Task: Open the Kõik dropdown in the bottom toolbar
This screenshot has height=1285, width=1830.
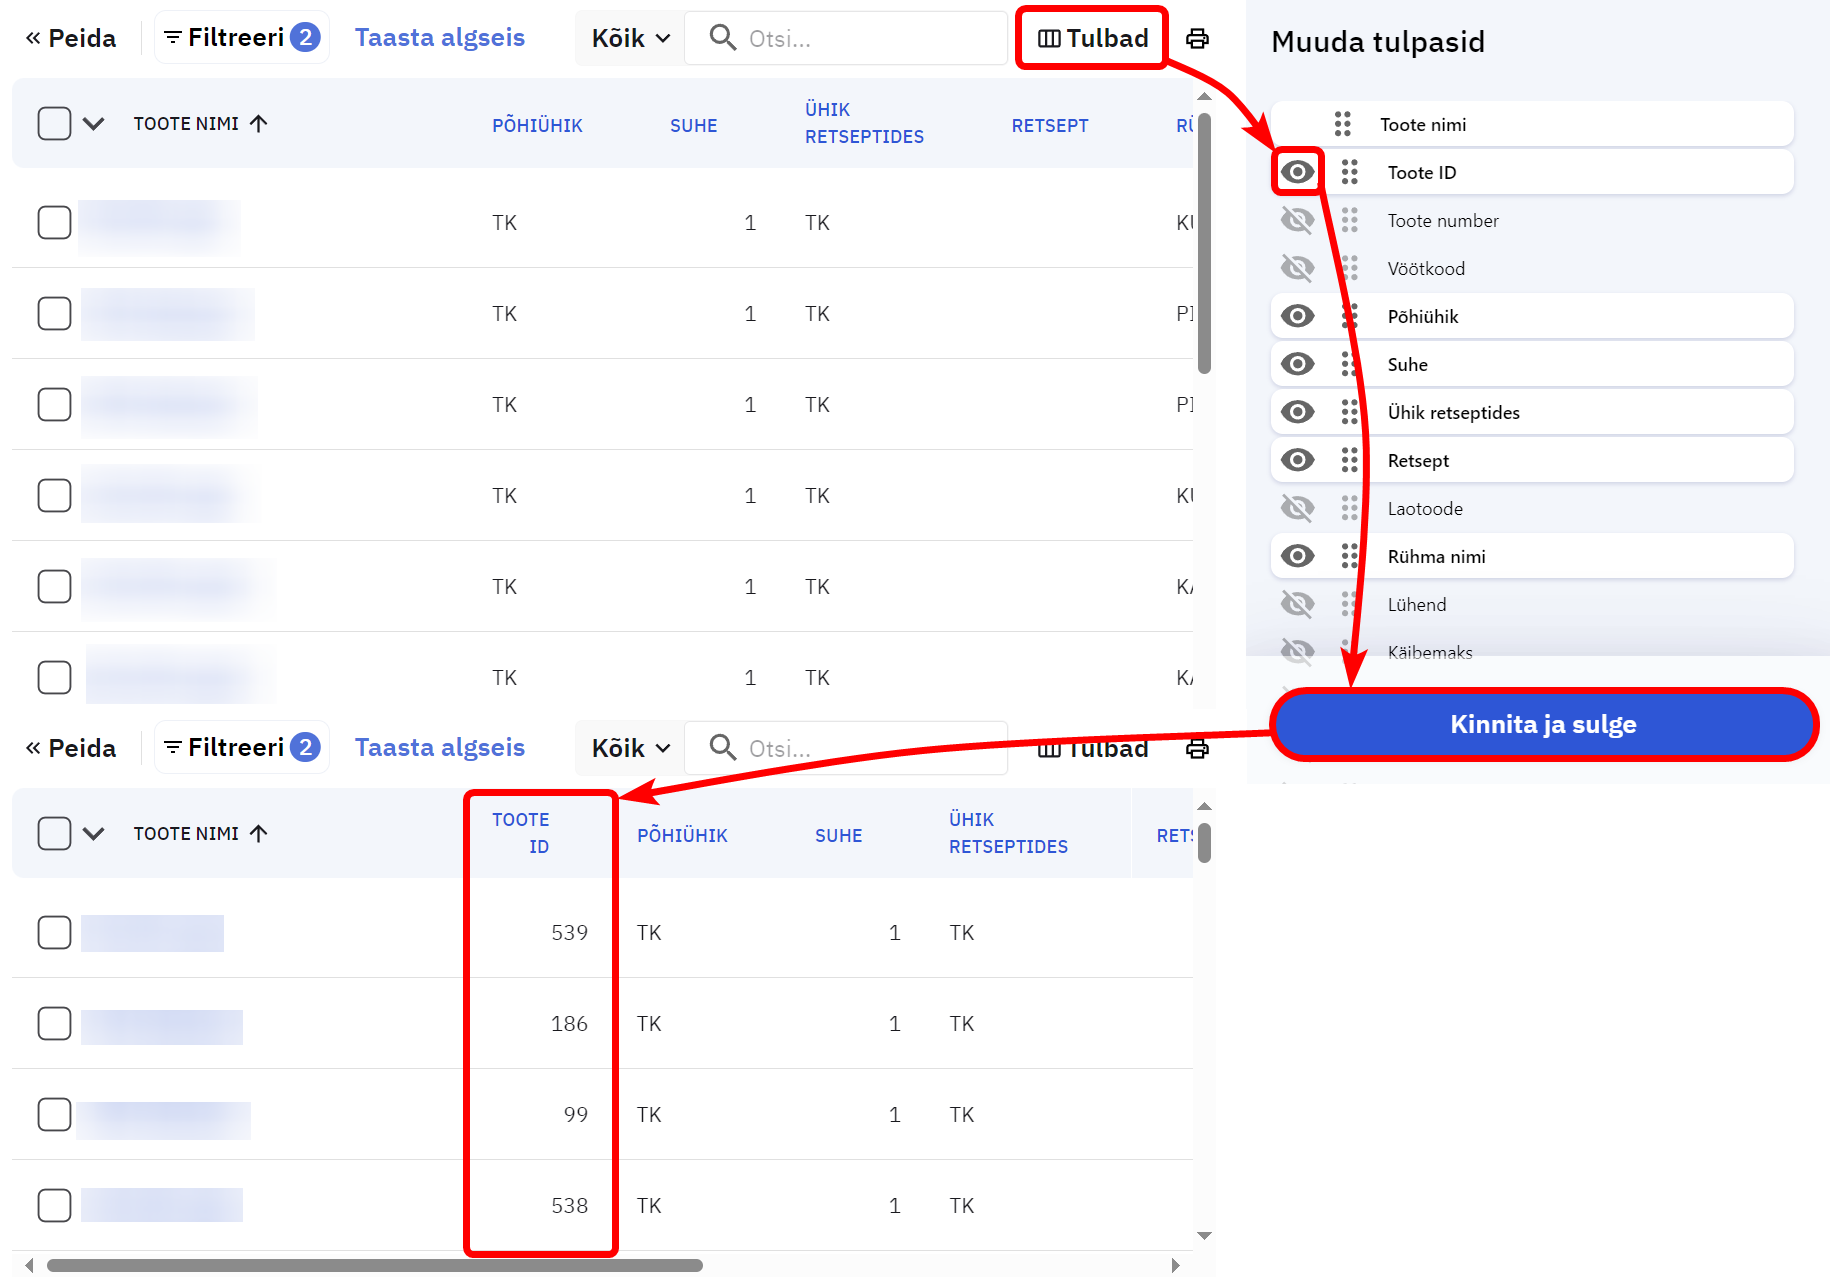Action: click(x=630, y=749)
